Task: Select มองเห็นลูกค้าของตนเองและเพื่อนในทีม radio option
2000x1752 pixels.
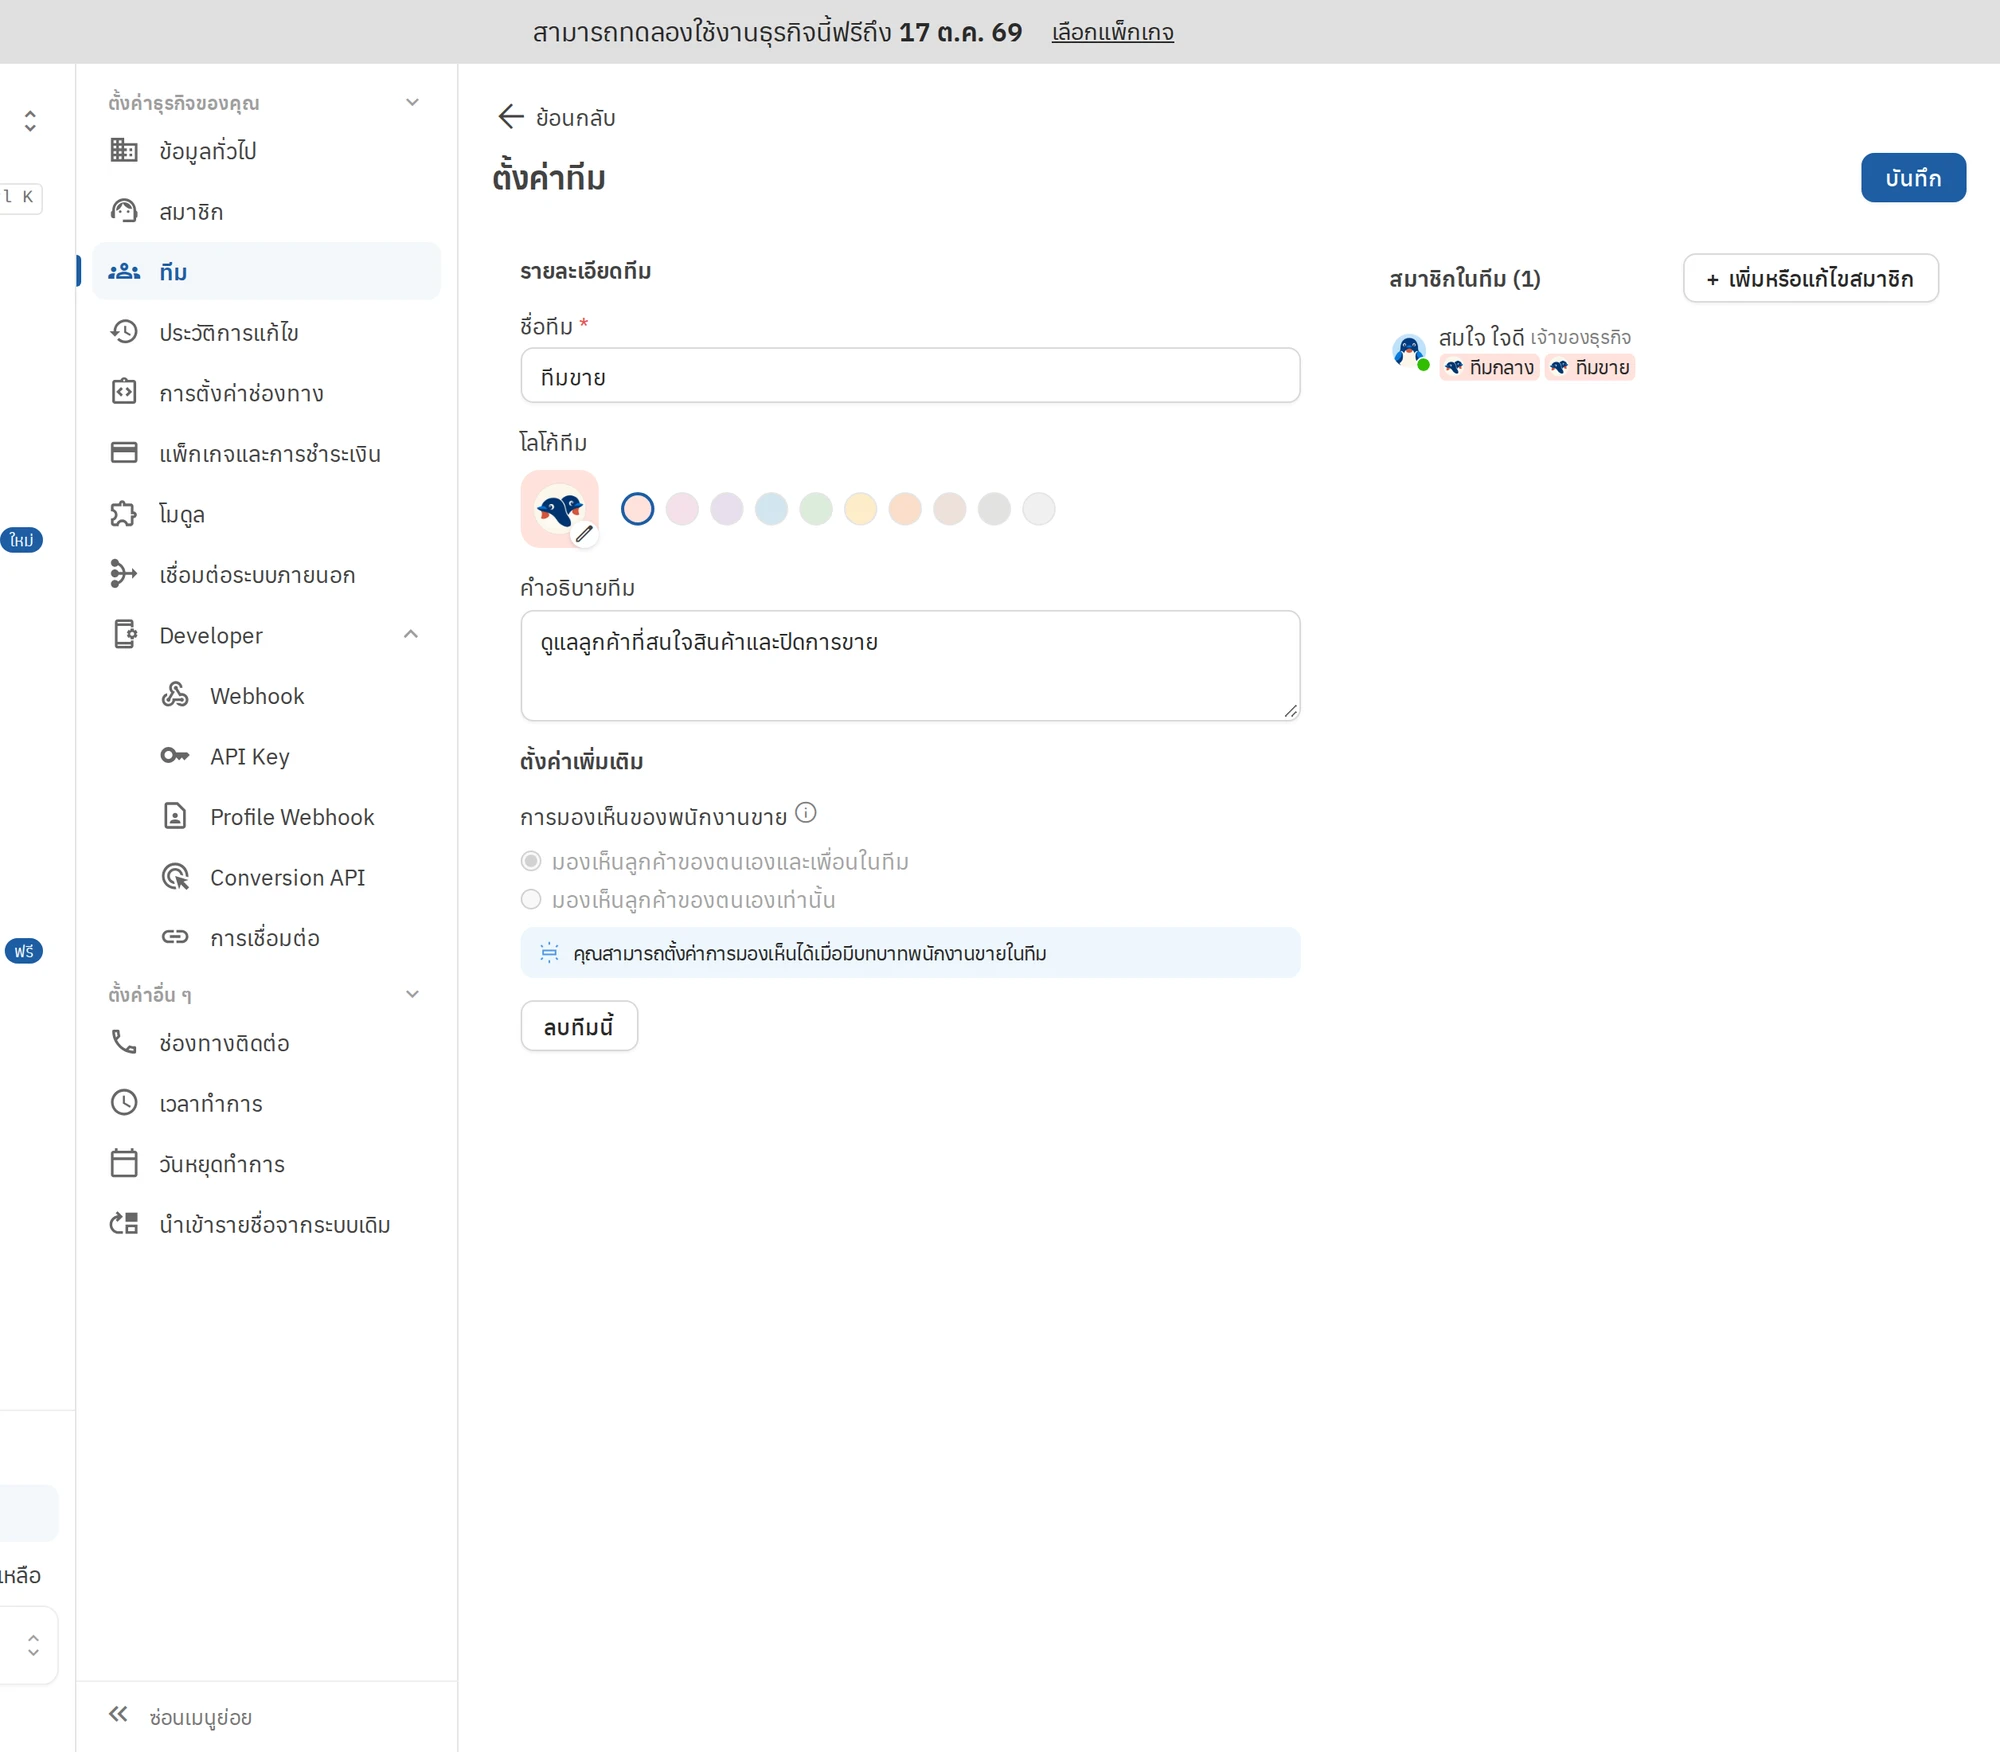Action: (x=531, y=861)
